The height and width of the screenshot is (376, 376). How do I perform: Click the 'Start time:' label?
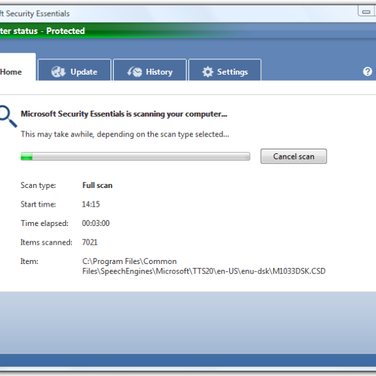(x=38, y=204)
